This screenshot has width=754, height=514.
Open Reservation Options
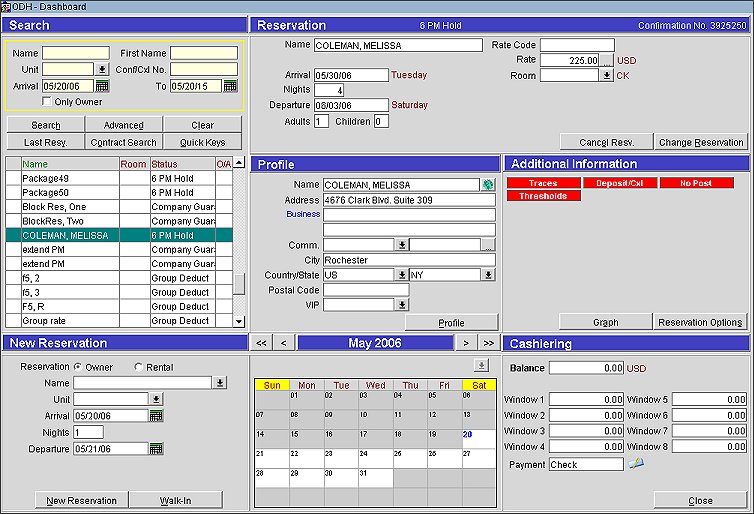pyautogui.click(x=700, y=322)
